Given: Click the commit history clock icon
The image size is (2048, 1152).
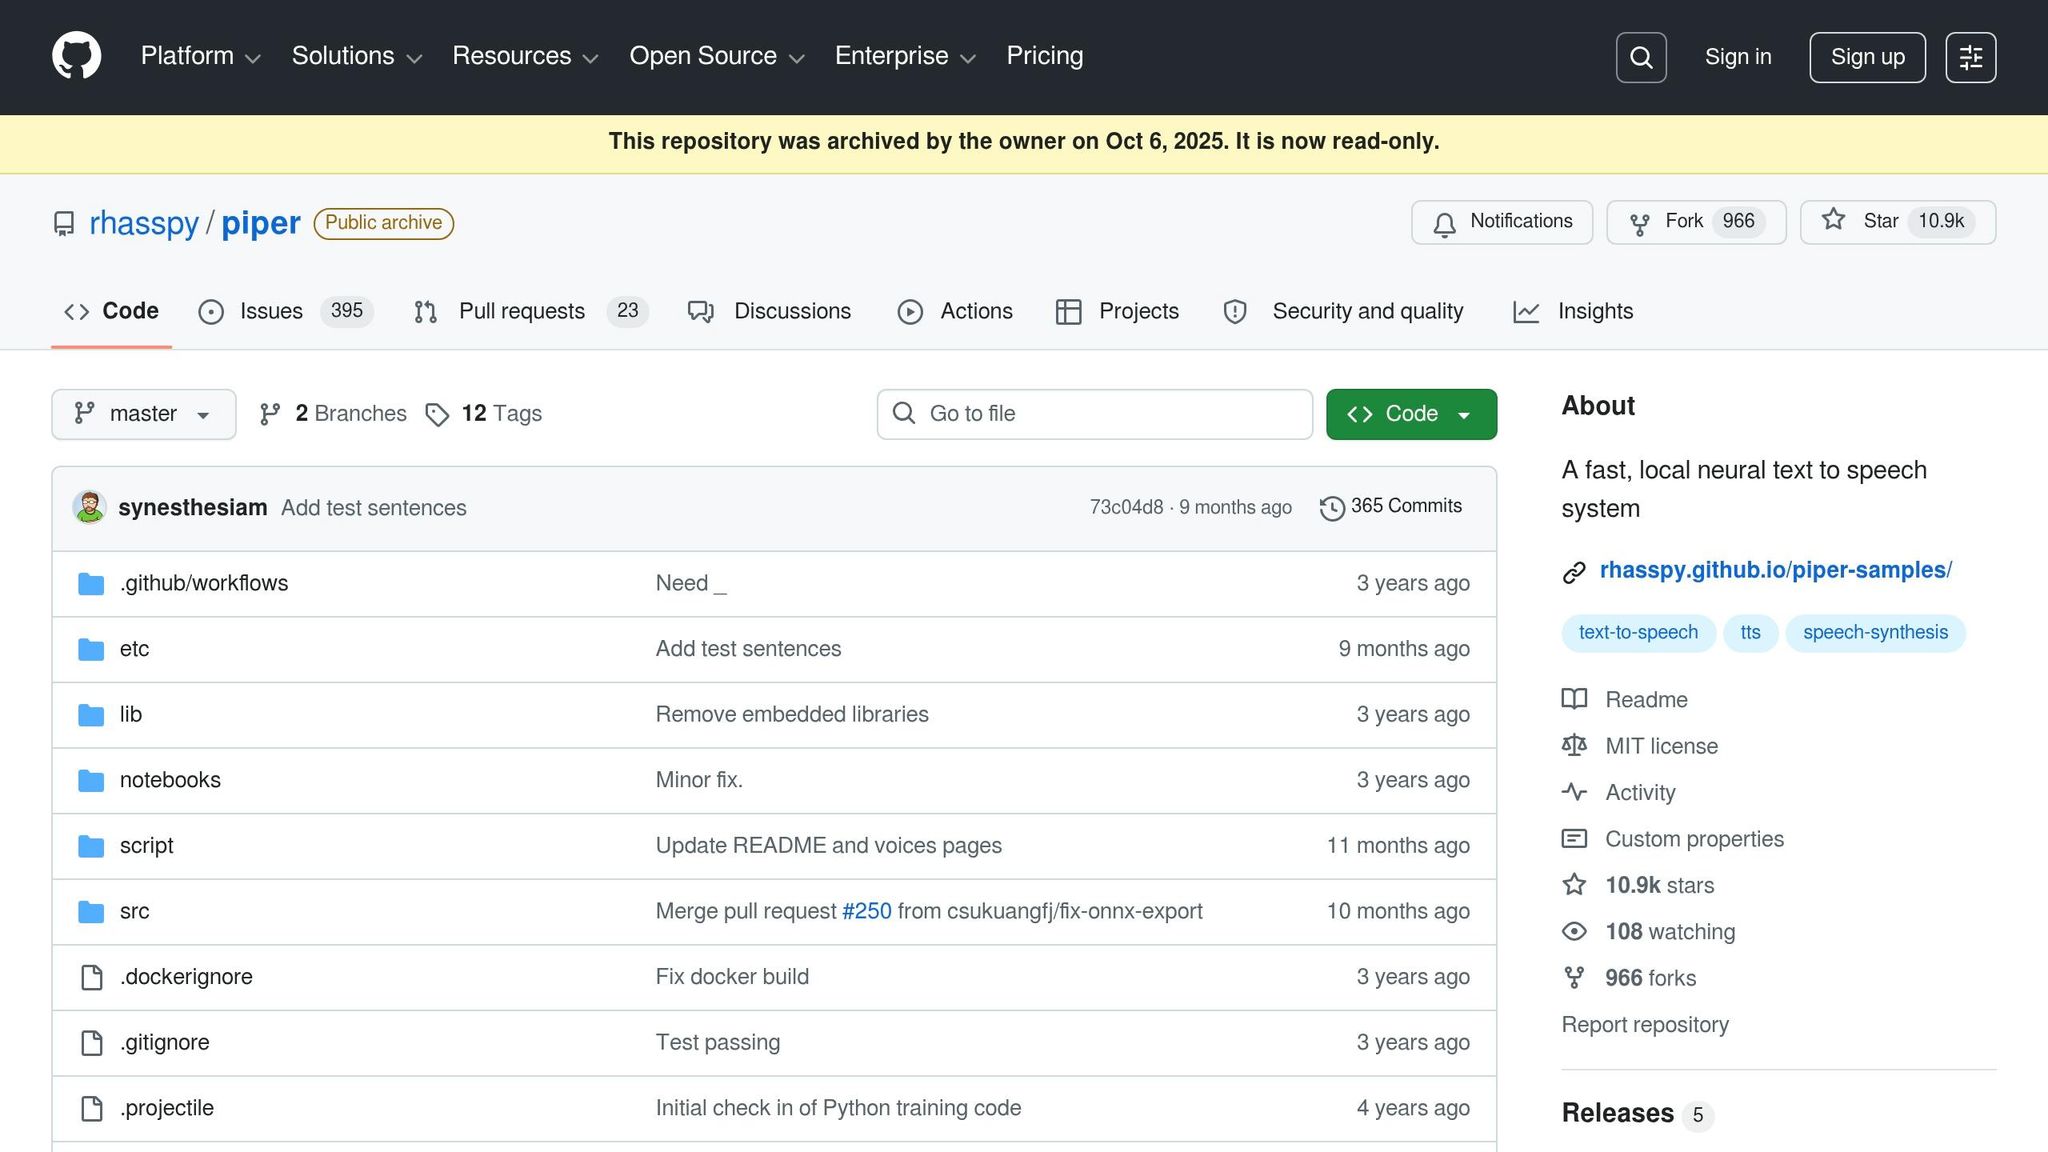Looking at the screenshot, I should coord(1332,508).
